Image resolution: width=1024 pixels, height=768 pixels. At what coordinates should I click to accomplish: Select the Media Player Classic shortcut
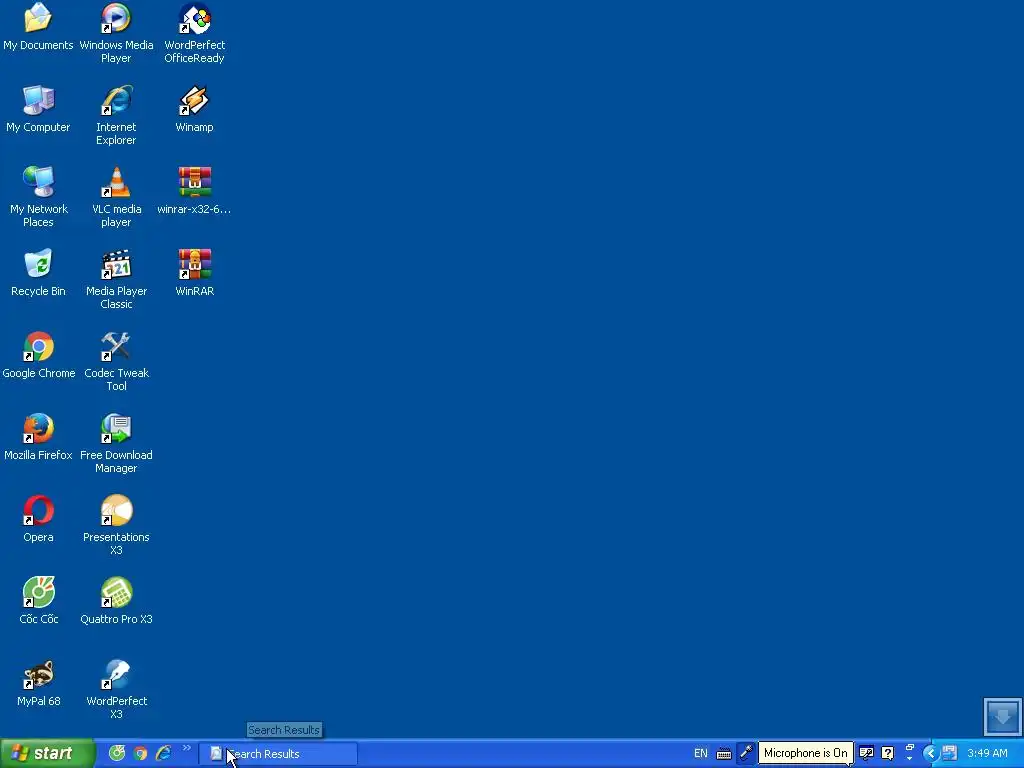click(x=116, y=280)
